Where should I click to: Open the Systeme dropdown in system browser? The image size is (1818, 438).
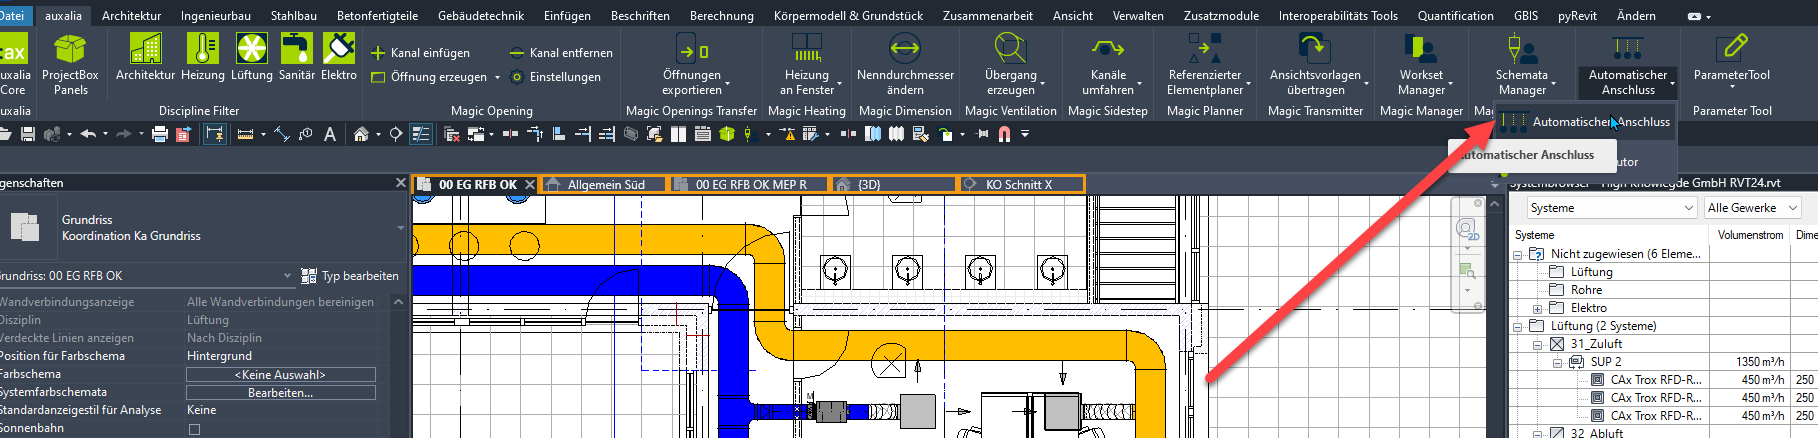(x=1611, y=208)
